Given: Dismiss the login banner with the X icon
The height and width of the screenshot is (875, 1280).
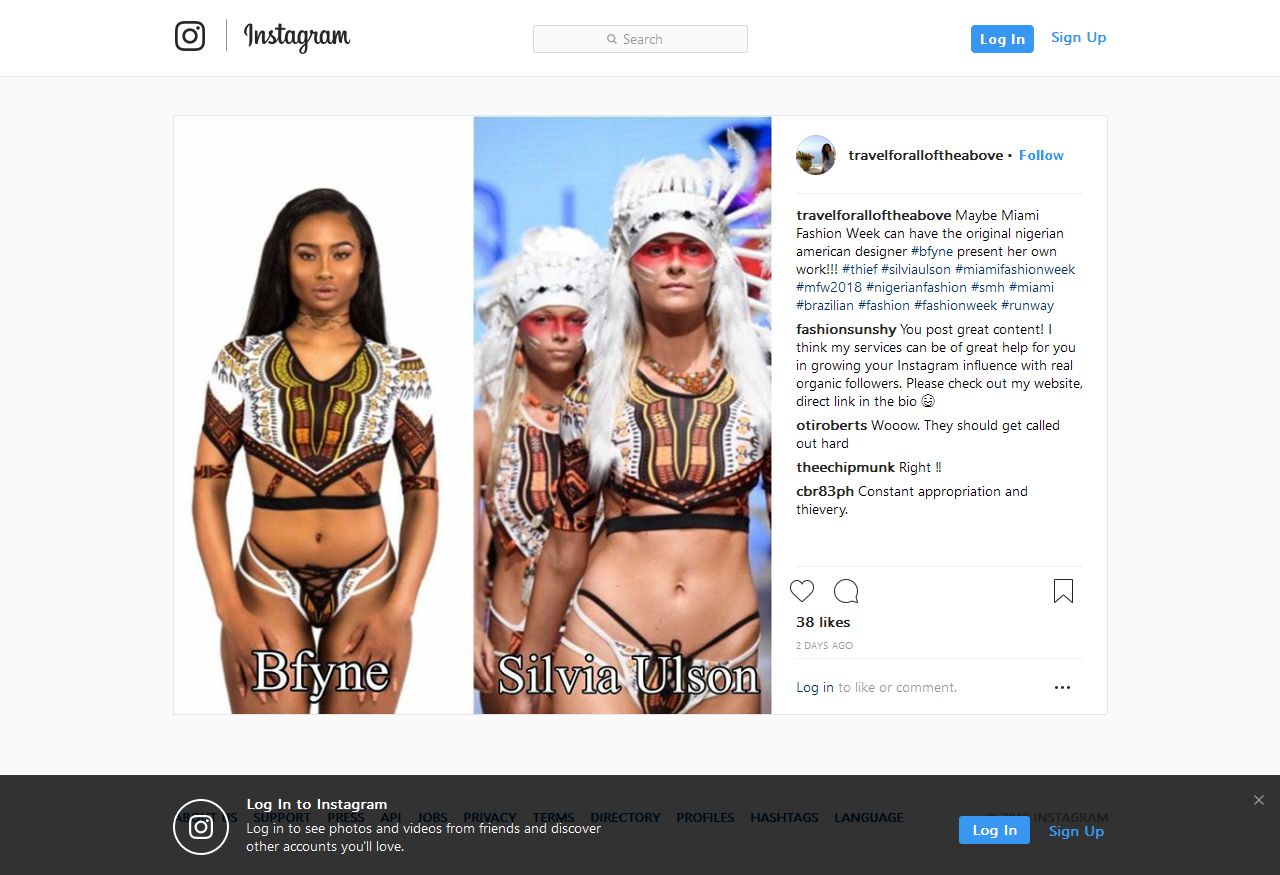Looking at the screenshot, I should coord(1259,800).
